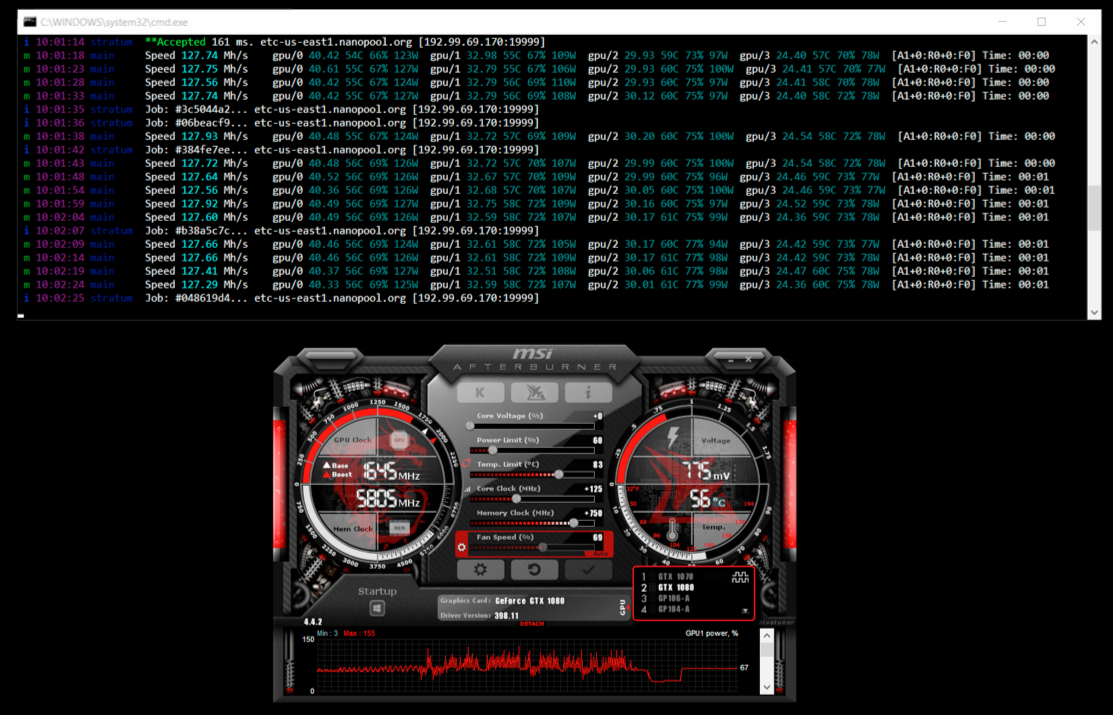Reset settings with the circular arrow button
The height and width of the screenshot is (715, 1113).
(x=534, y=569)
